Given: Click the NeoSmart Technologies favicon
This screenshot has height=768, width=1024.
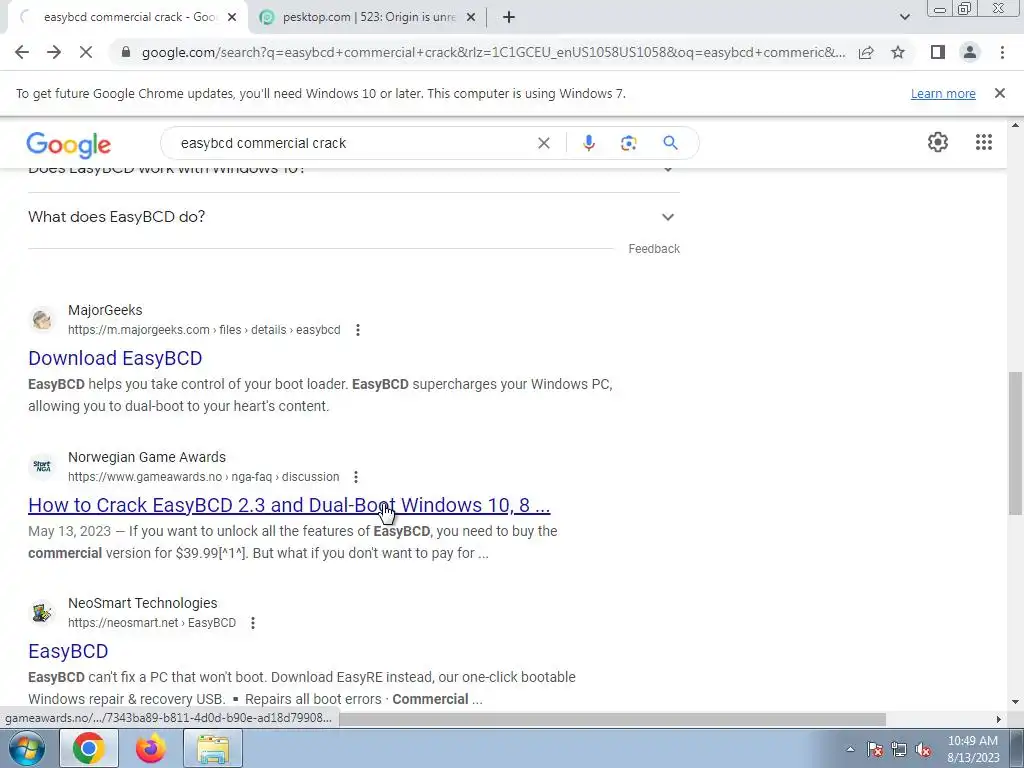Looking at the screenshot, I should coord(42,613).
